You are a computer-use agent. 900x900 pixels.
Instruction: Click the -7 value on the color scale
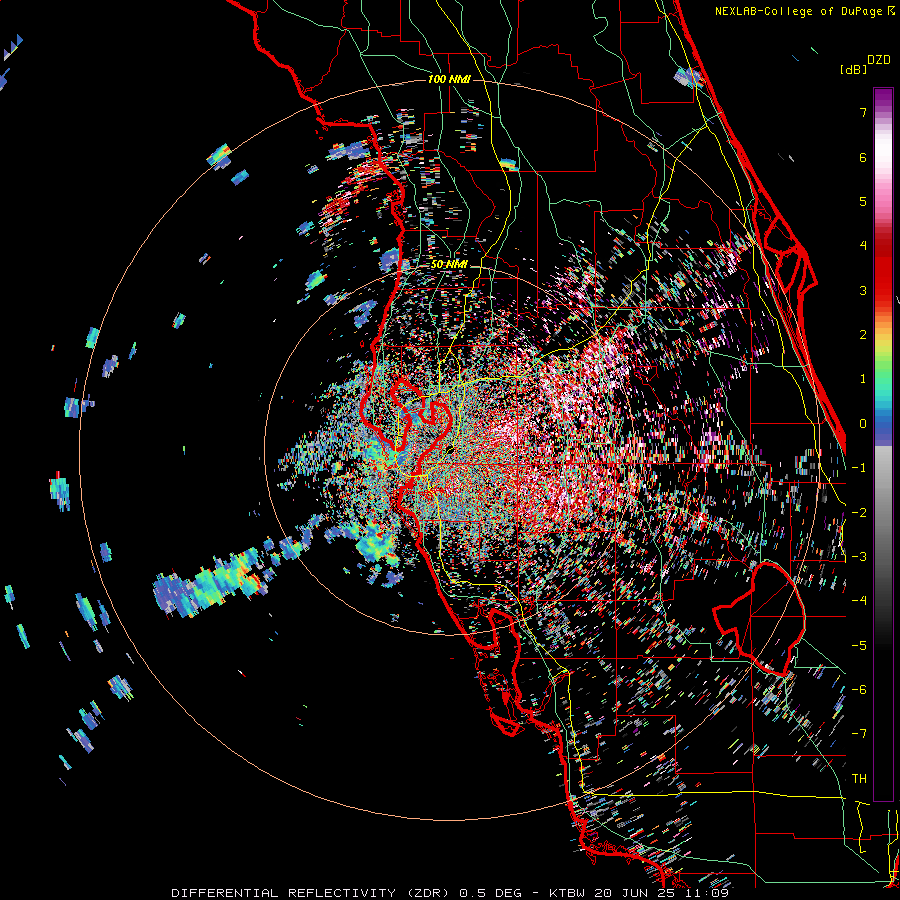pos(859,734)
